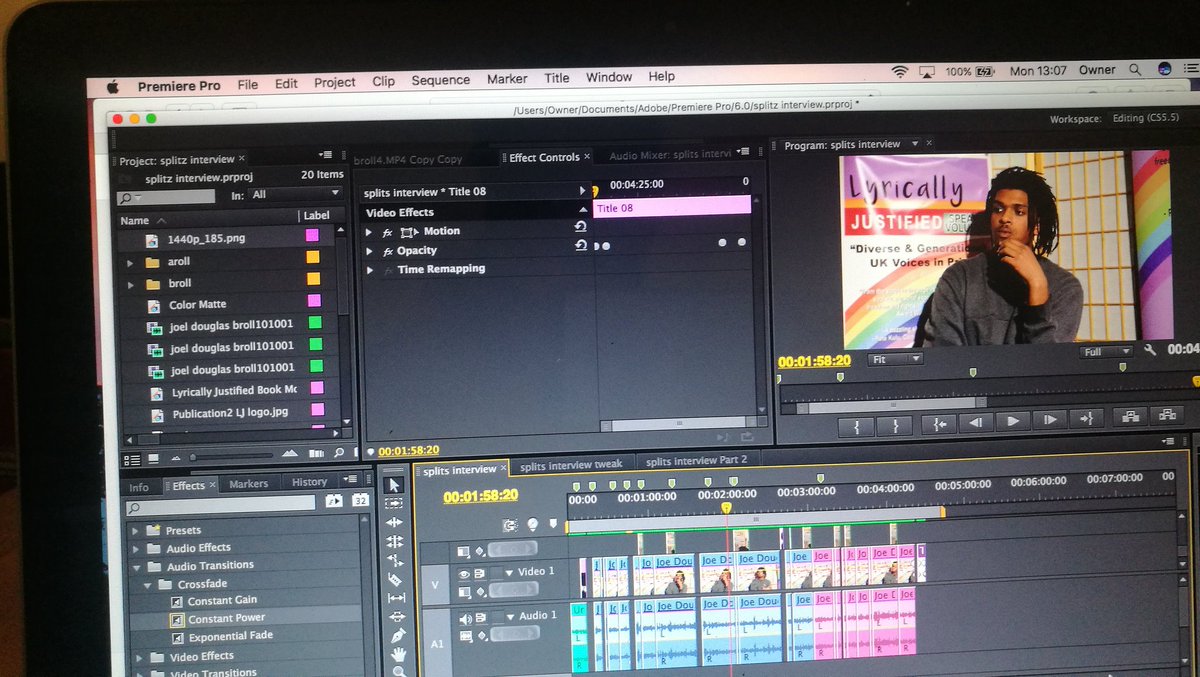Click Go to In point button
The height and width of the screenshot is (677, 1200).
939,423
